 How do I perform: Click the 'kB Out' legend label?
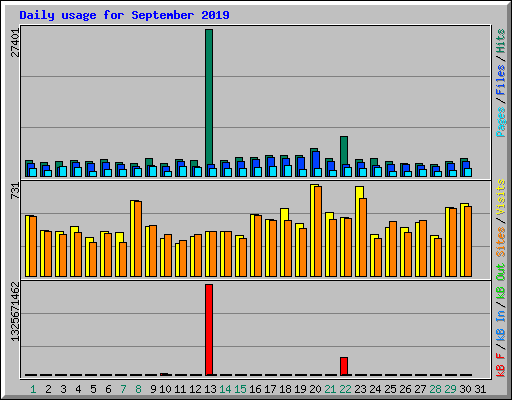(x=500, y=282)
